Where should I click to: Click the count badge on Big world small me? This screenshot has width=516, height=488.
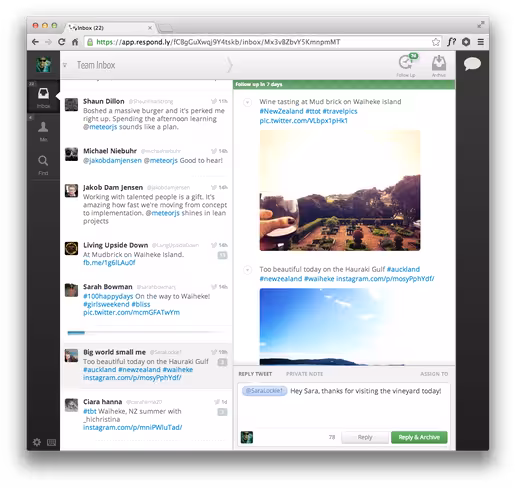point(222,362)
